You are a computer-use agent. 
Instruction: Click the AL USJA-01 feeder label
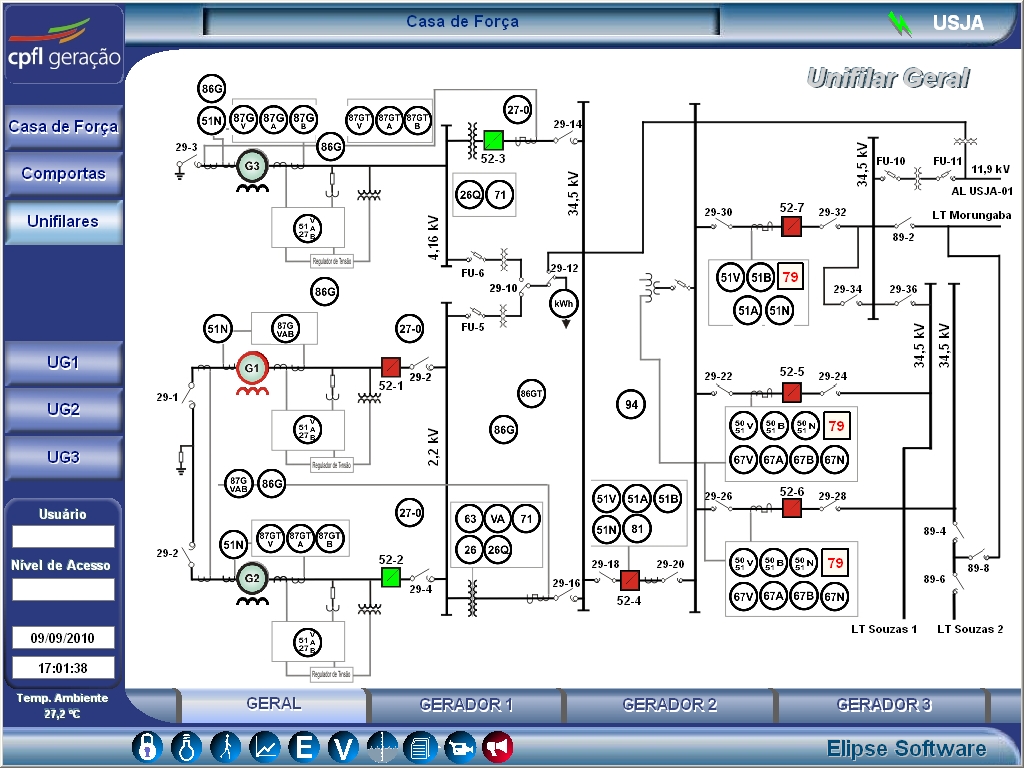click(982, 191)
